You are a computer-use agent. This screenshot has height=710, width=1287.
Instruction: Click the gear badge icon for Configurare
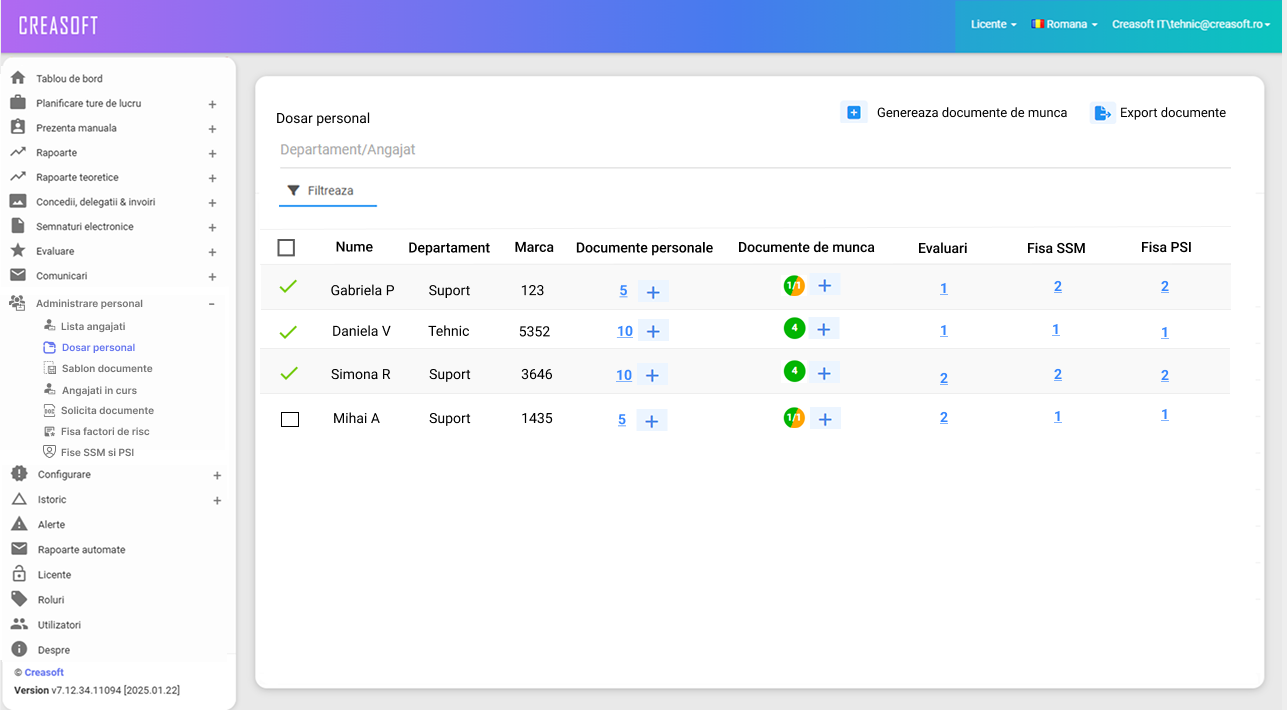pyautogui.click(x=18, y=474)
